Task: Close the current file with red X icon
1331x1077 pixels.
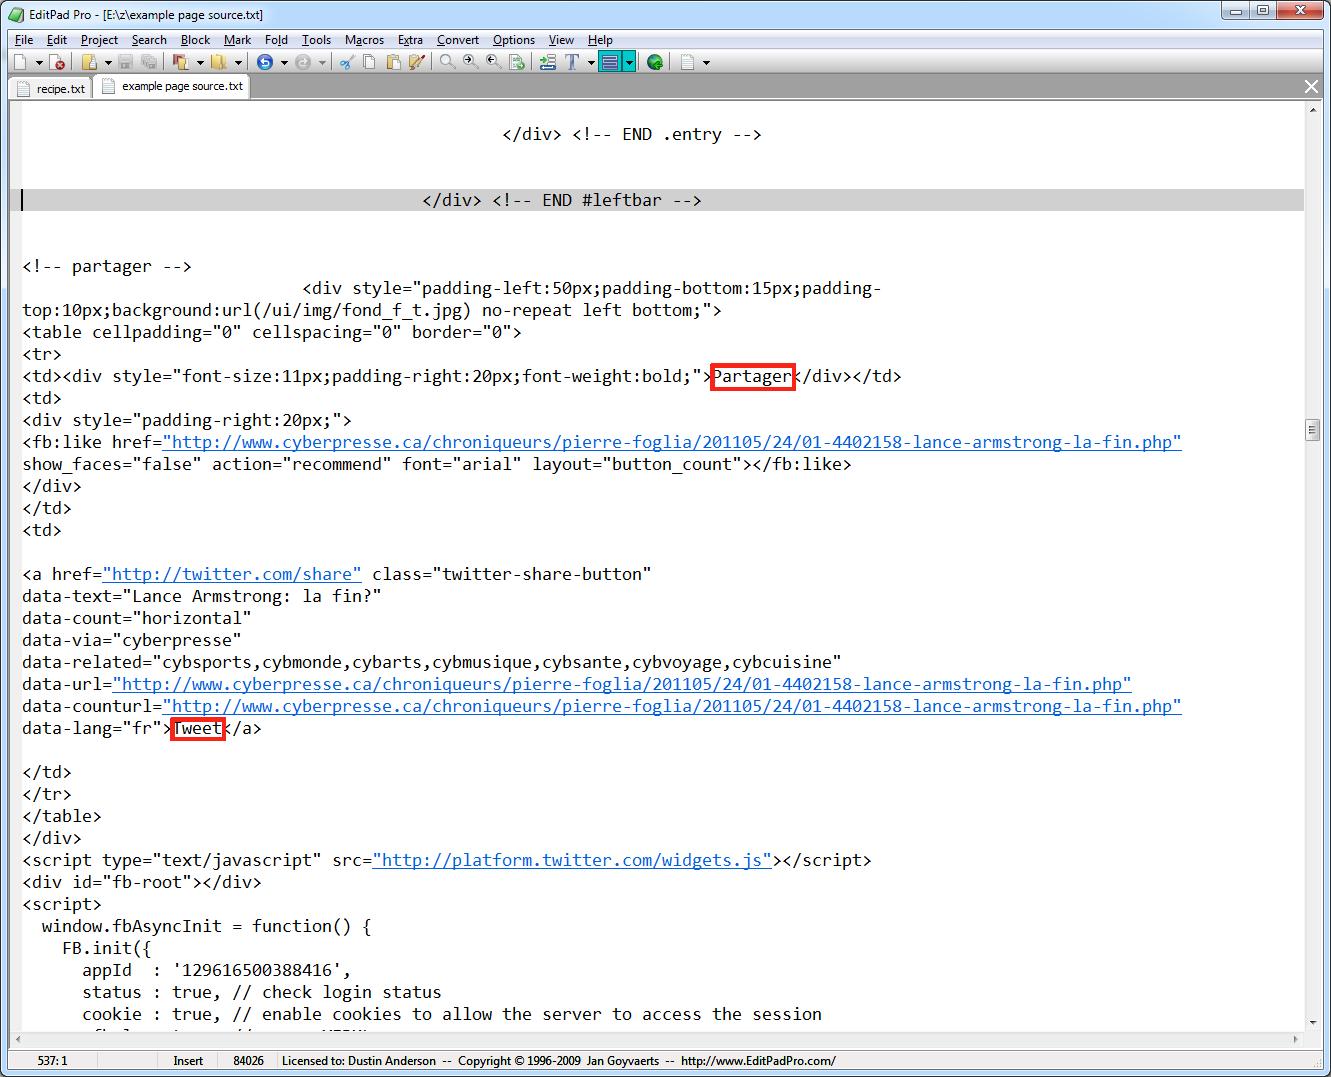Action: click(58, 62)
